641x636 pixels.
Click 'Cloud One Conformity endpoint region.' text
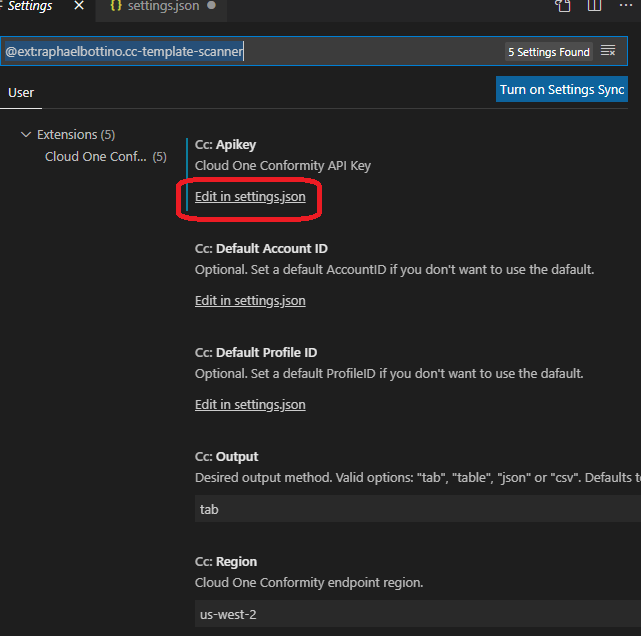click(309, 582)
